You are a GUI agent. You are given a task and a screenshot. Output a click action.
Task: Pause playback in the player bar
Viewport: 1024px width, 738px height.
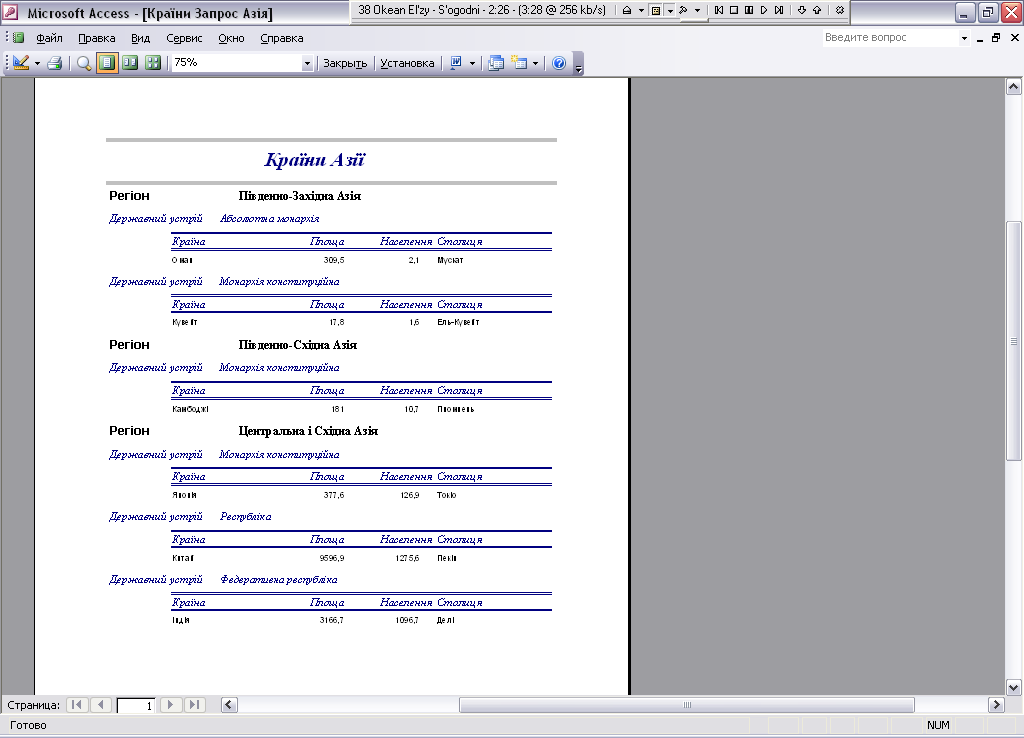pyautogui.click(x=748, y=10)
